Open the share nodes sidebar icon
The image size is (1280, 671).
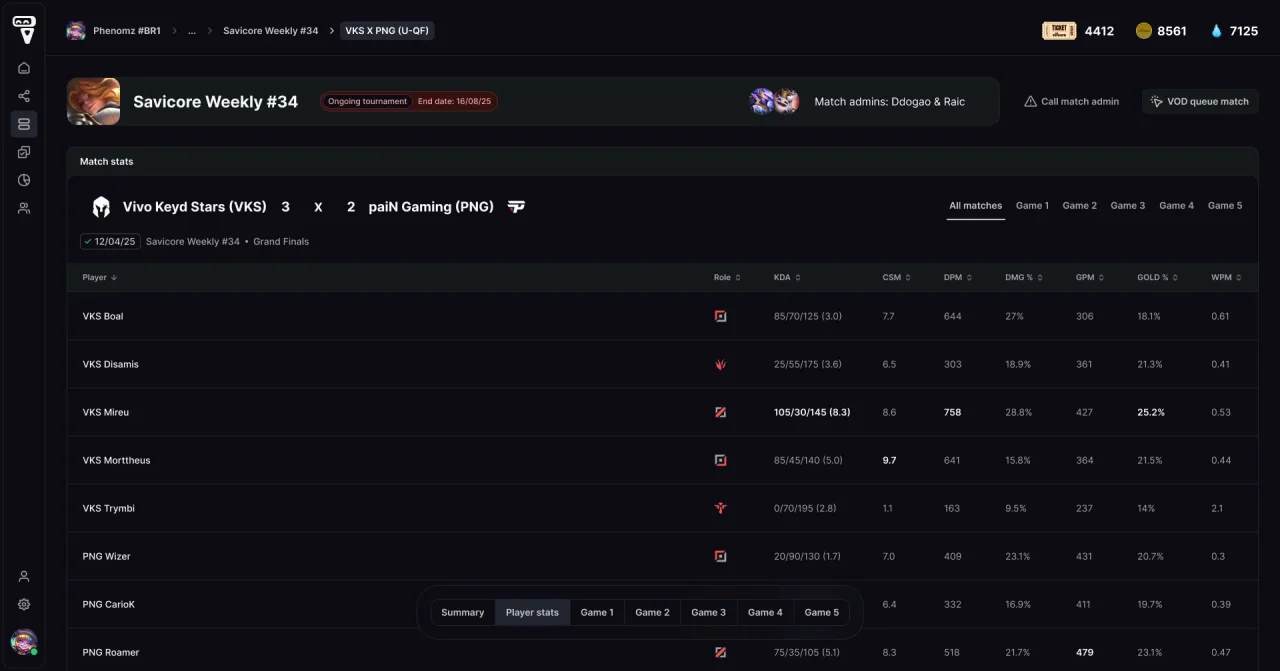24,96
